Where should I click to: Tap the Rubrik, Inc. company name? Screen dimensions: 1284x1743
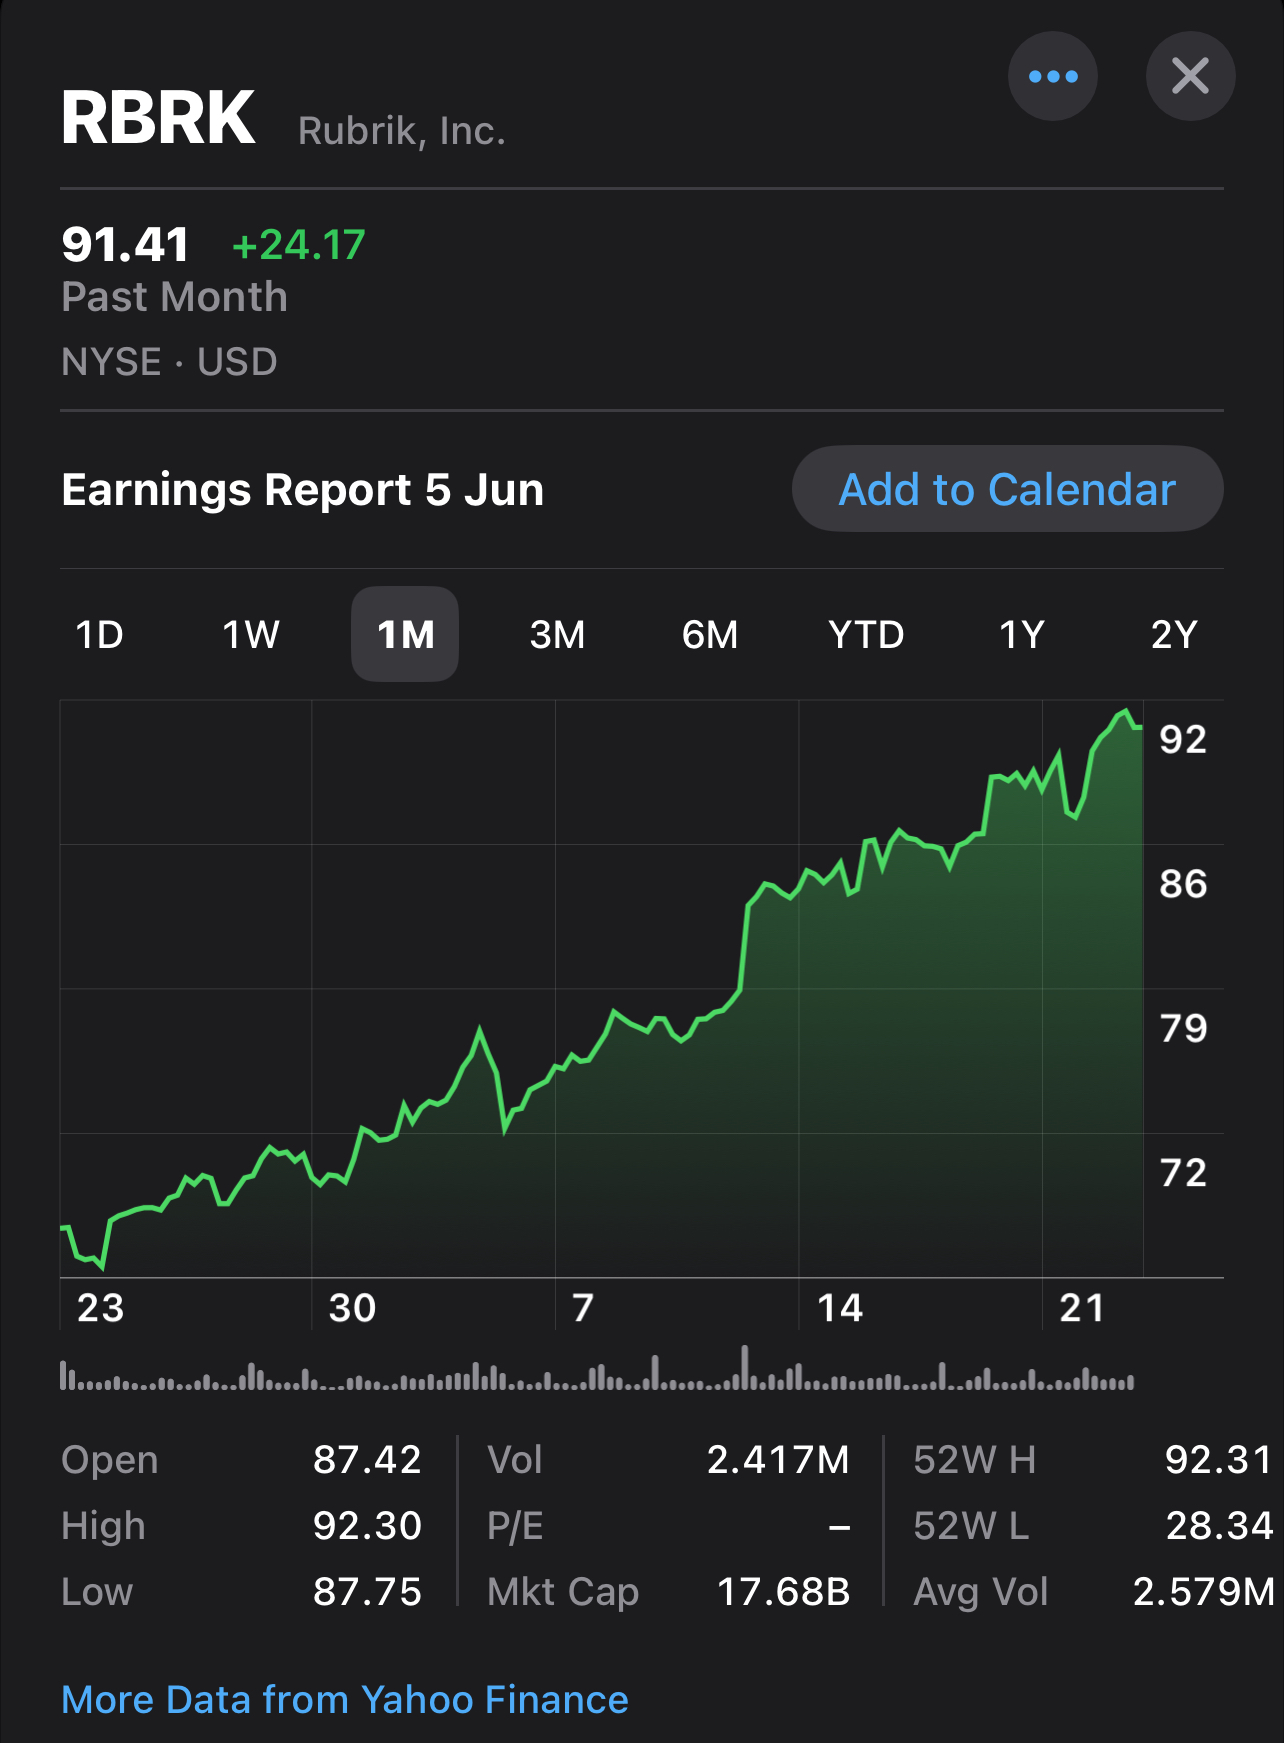pos(402,131)
